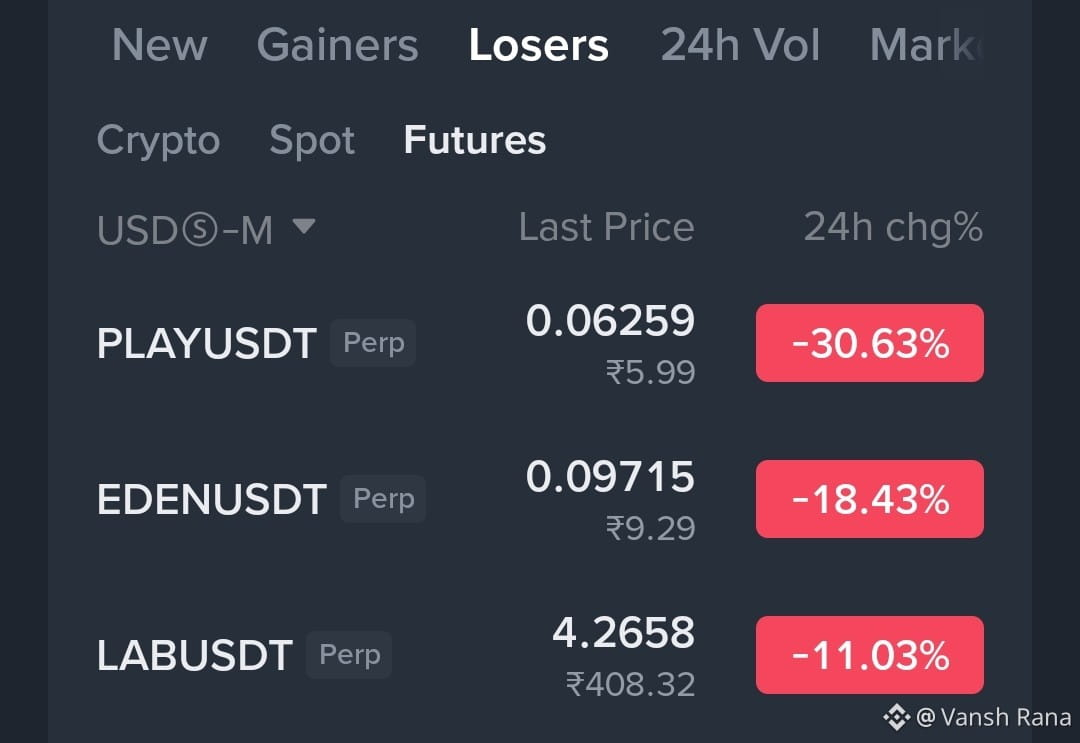Click the Perp tag beside PLAYUSDT
Screen dimensions: 1080x743
tap(373, 342)
